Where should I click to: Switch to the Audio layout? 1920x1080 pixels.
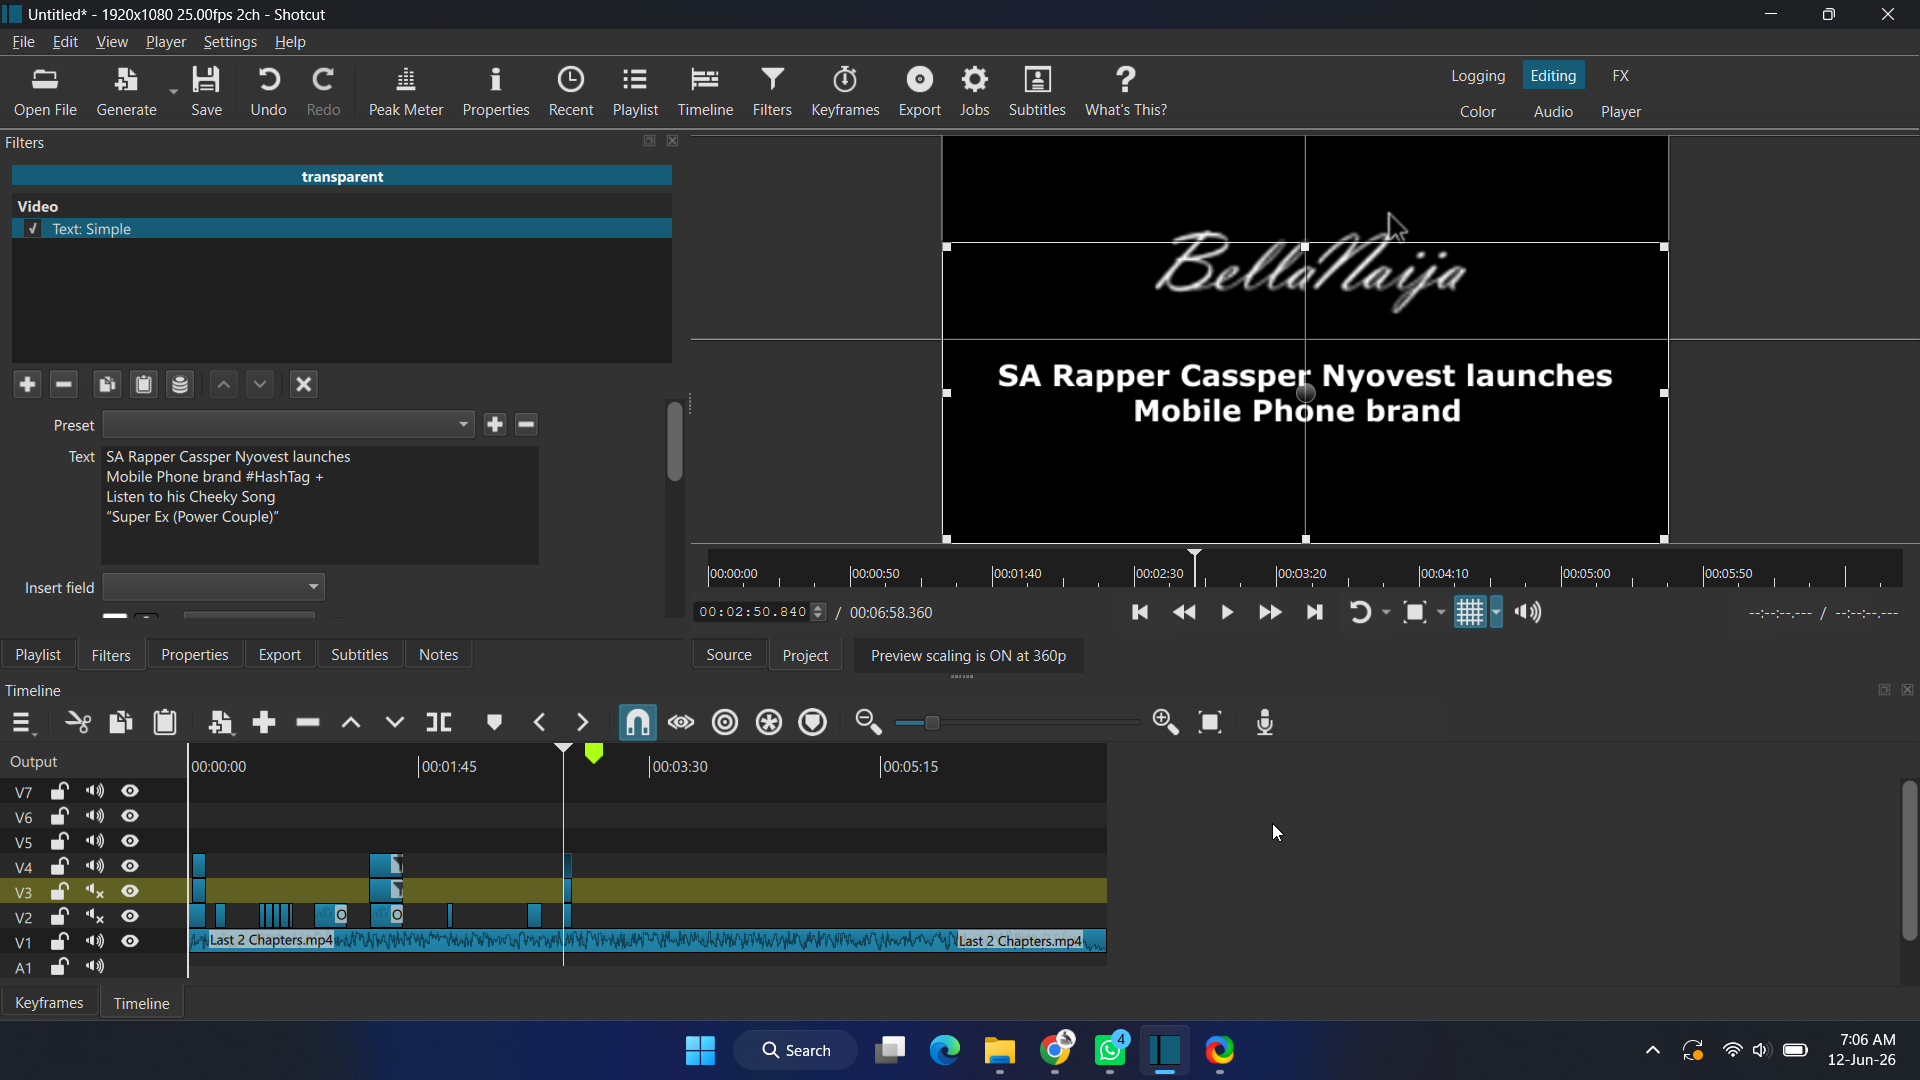click(x=1553, y=112)
